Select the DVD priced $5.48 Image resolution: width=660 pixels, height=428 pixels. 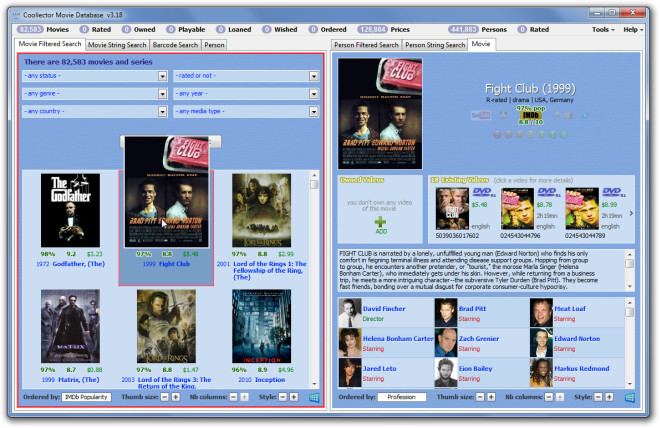coord(452,208)
